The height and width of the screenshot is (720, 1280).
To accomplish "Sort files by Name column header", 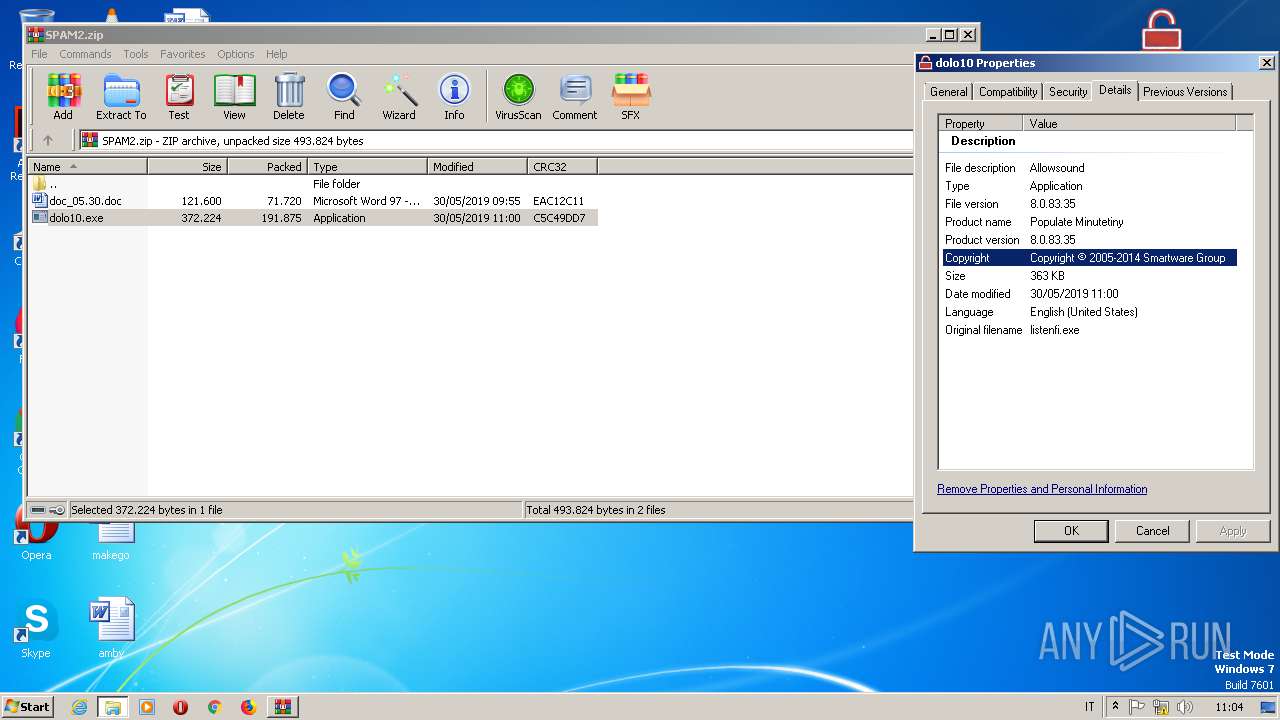I will point(88,166).
